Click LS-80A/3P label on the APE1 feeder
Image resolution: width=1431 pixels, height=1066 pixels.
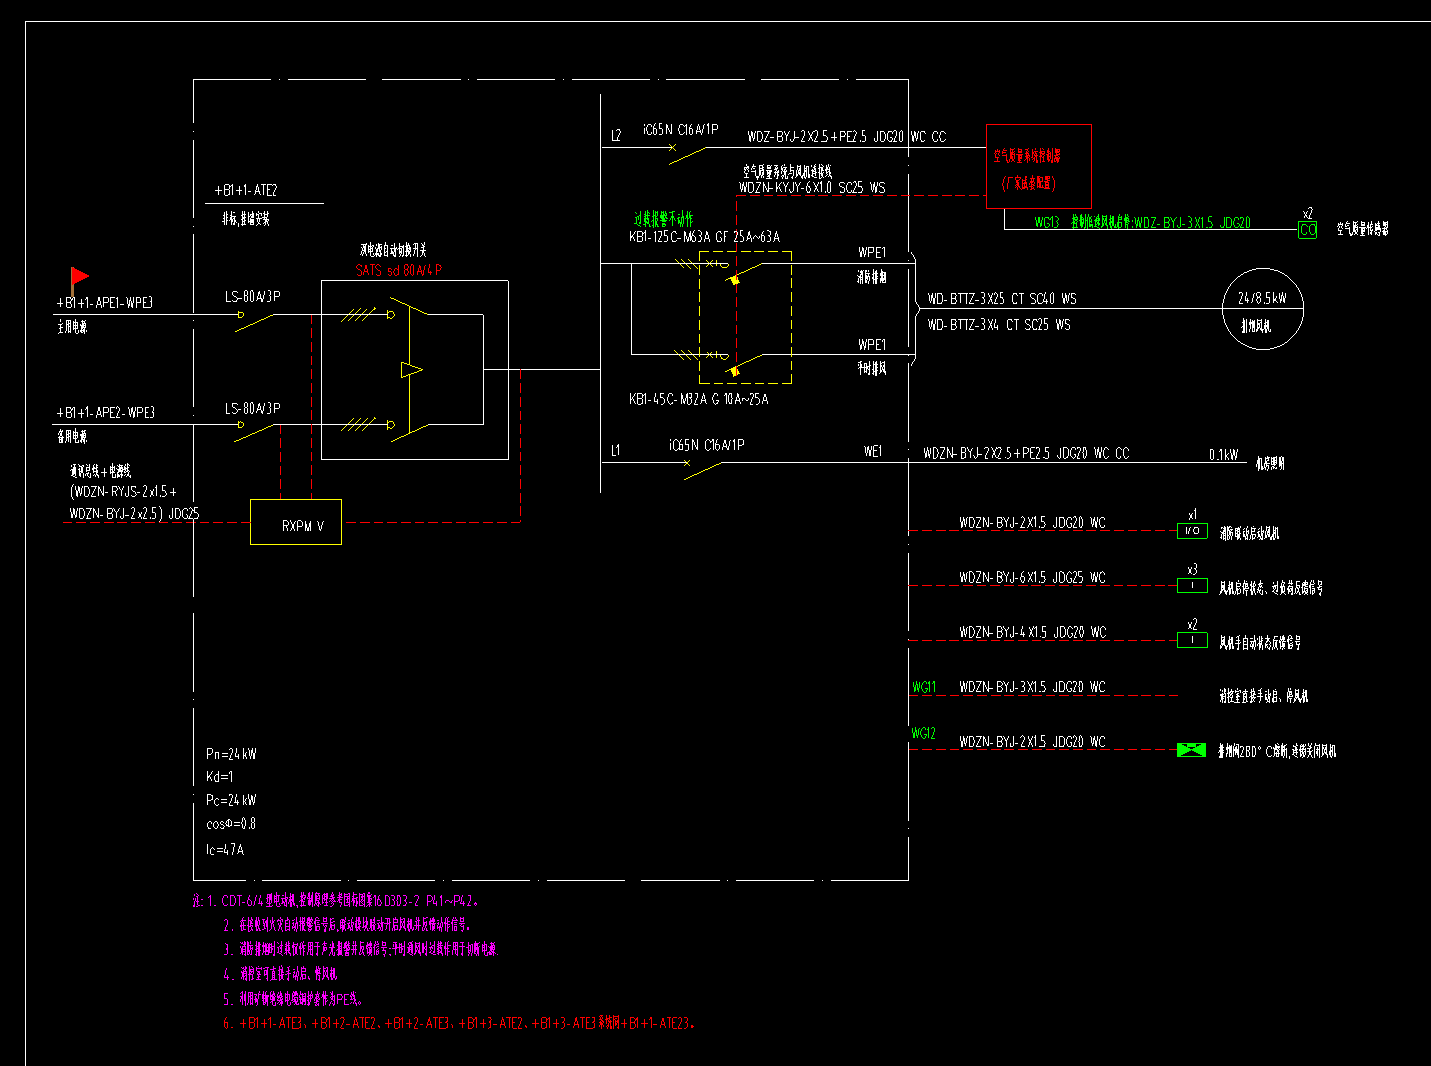pyautogui.click(x=252, y=297)
